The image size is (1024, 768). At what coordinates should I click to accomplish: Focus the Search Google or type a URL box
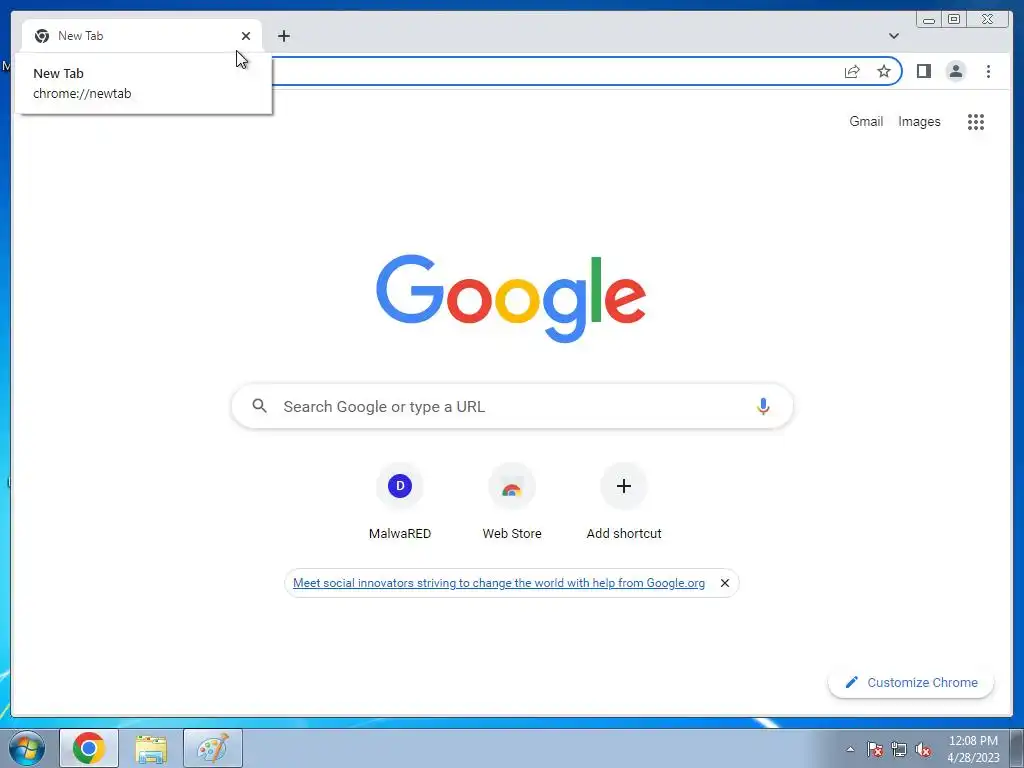coord(512,406)
